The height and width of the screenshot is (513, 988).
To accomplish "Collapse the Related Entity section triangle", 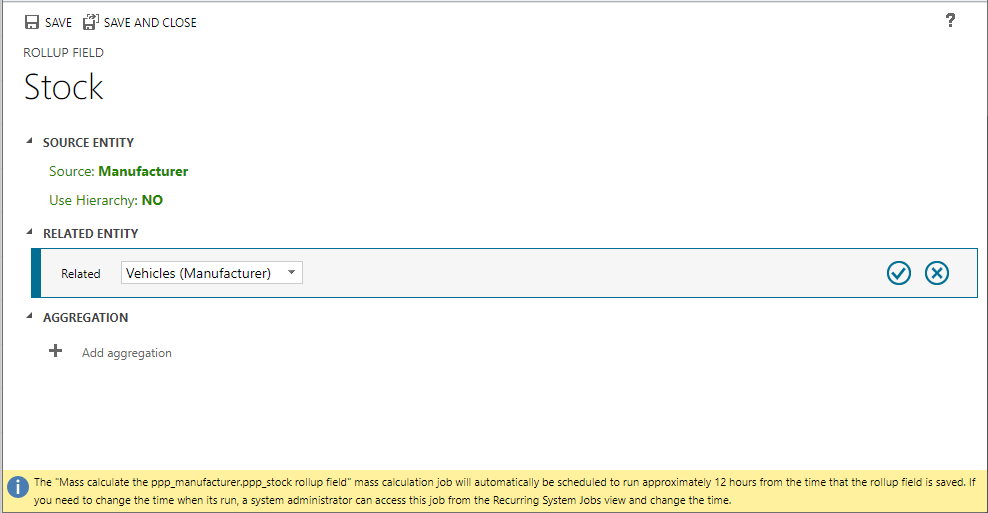I will pos(29,233).
